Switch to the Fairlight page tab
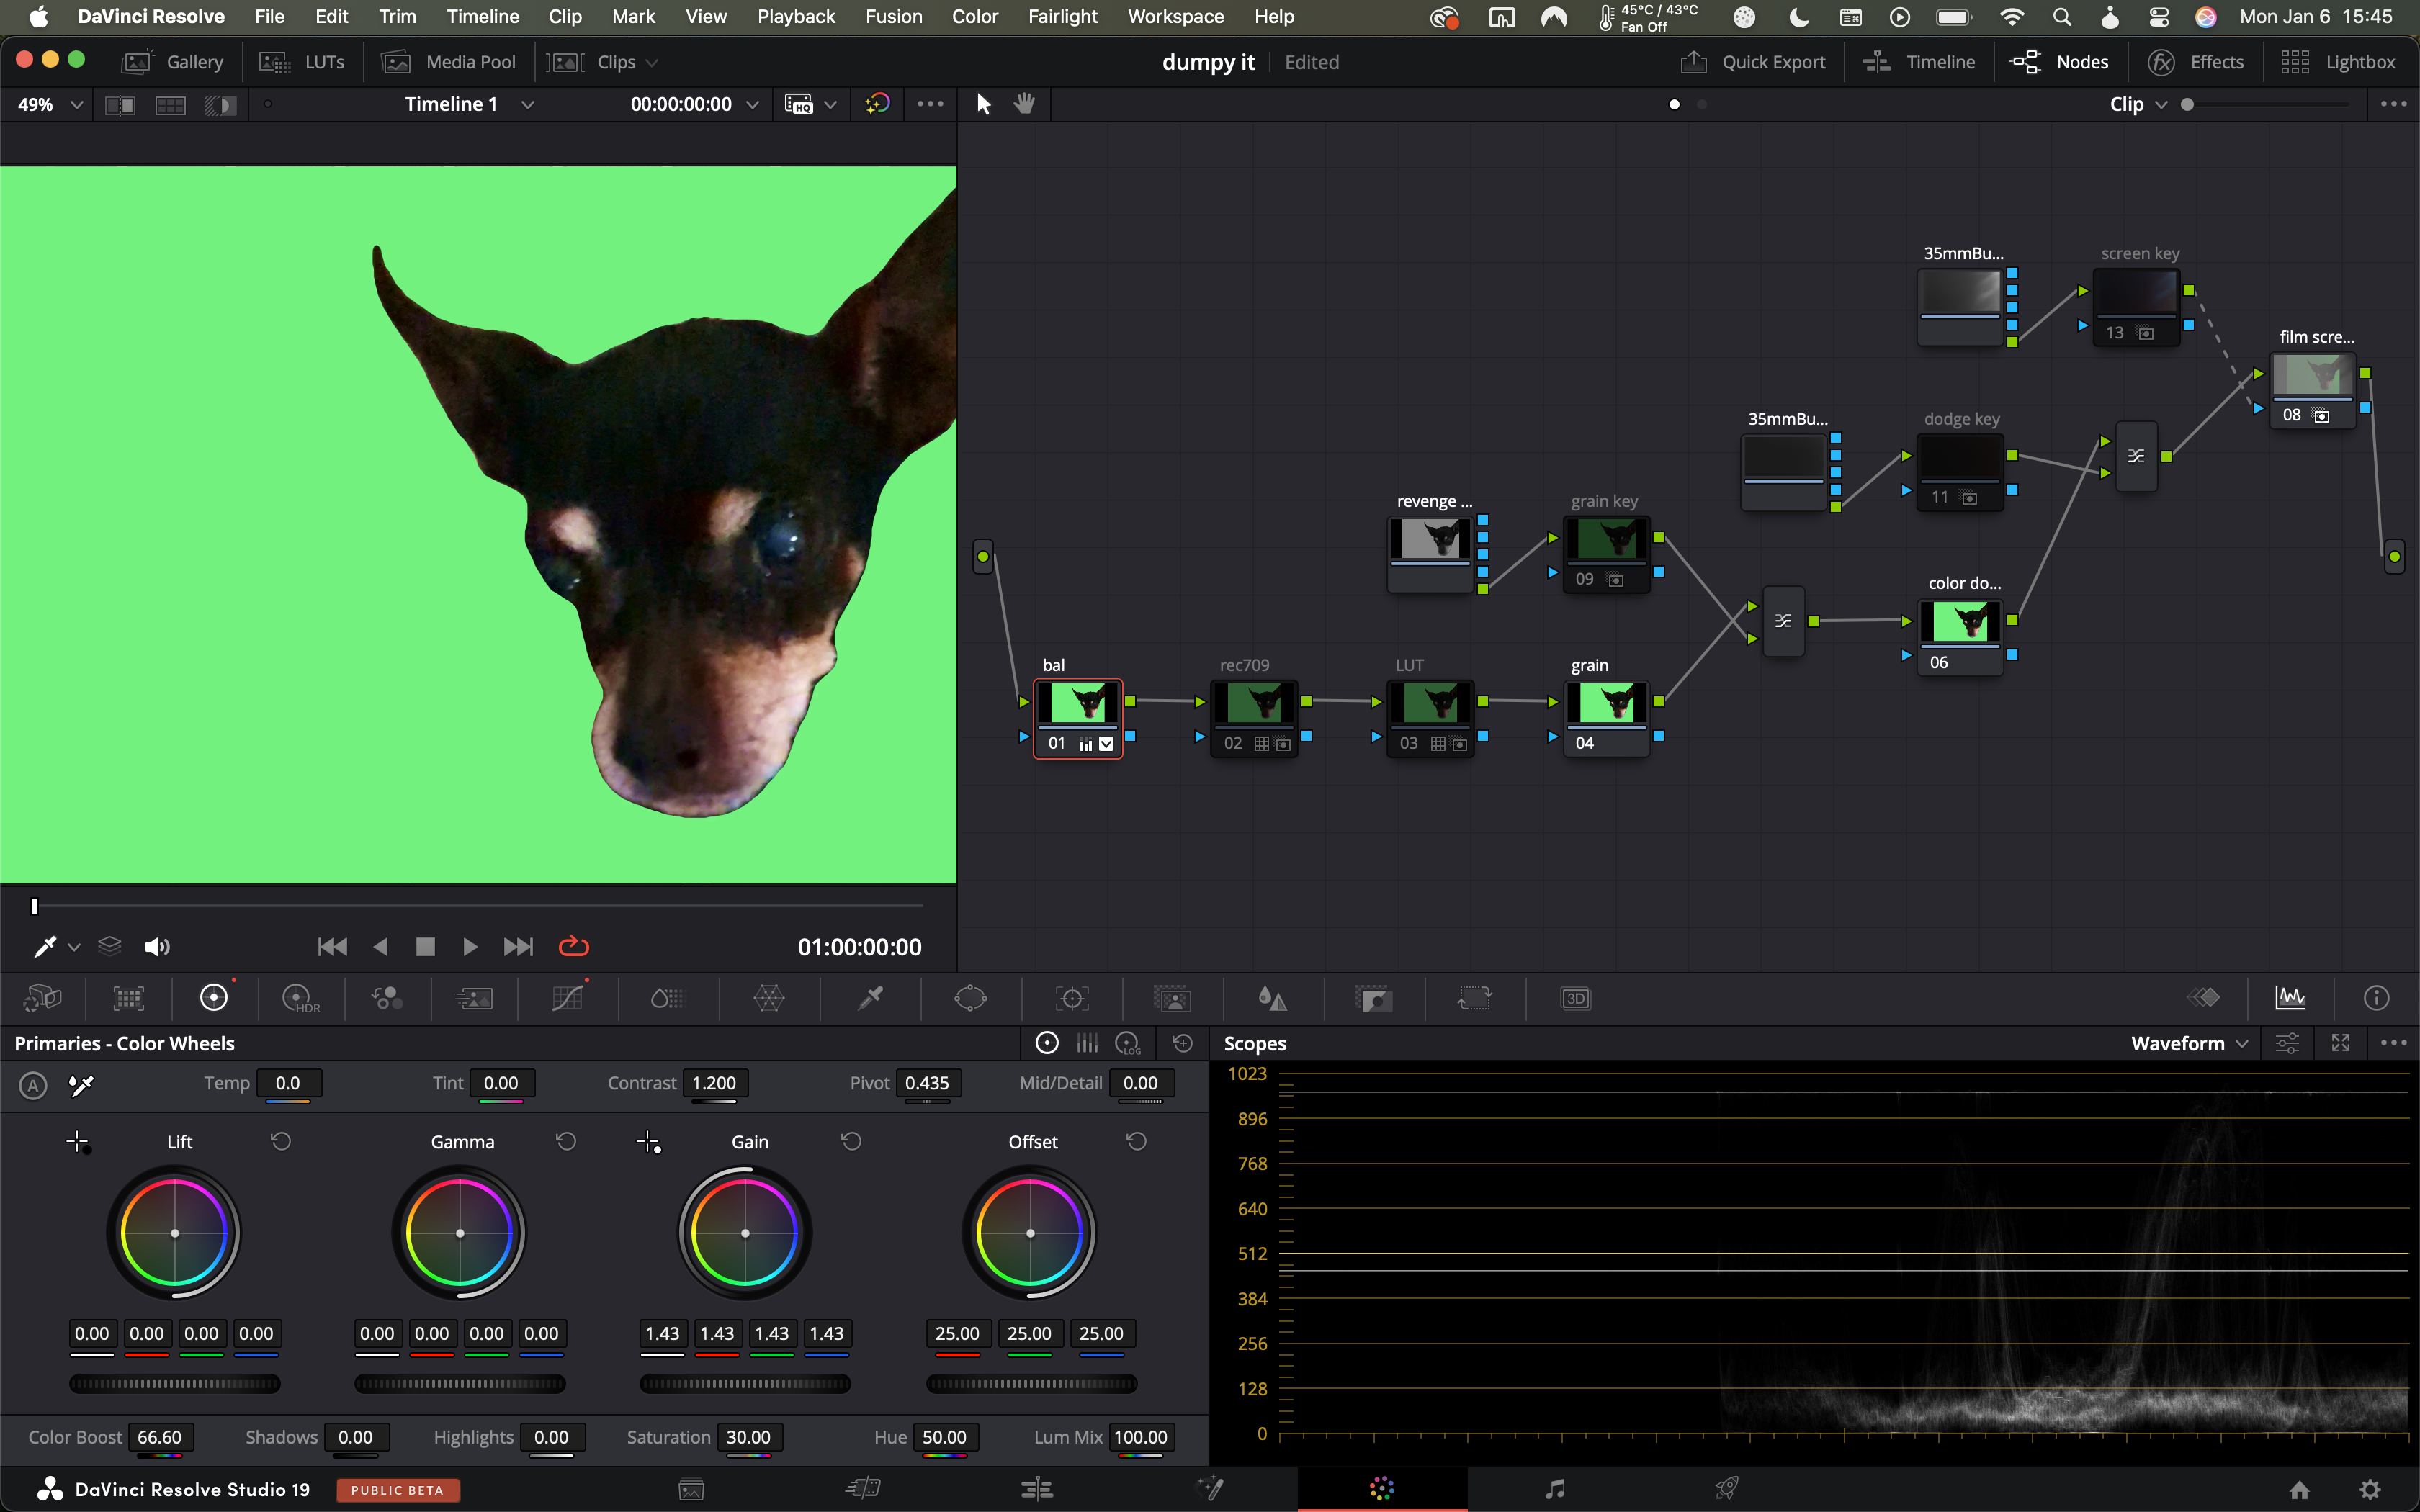This screenshot has width=2420, height=1512. 1554,1489
